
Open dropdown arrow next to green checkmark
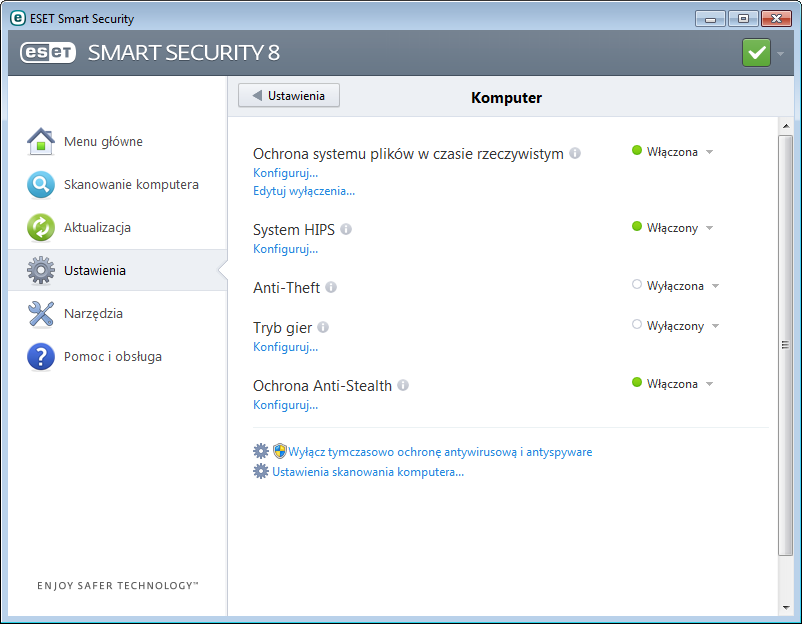point(781,53)
